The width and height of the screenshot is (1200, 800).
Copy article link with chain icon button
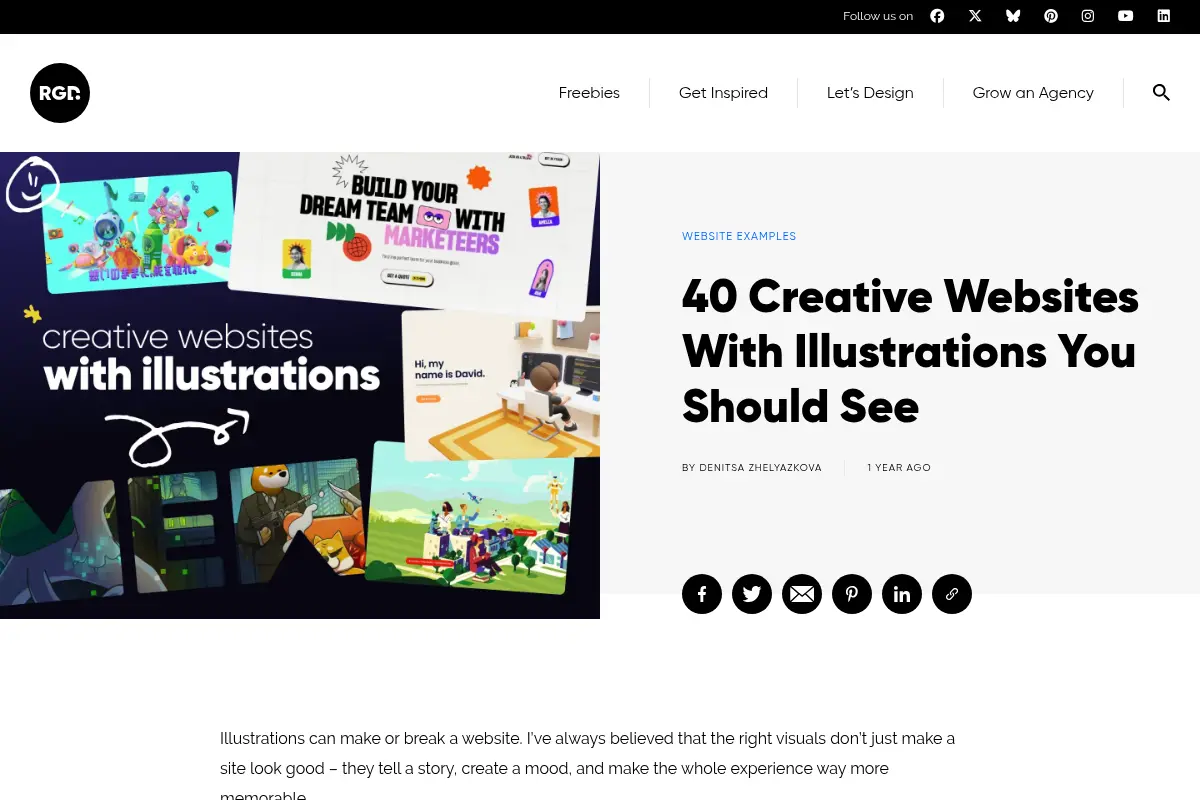(952, 594)
